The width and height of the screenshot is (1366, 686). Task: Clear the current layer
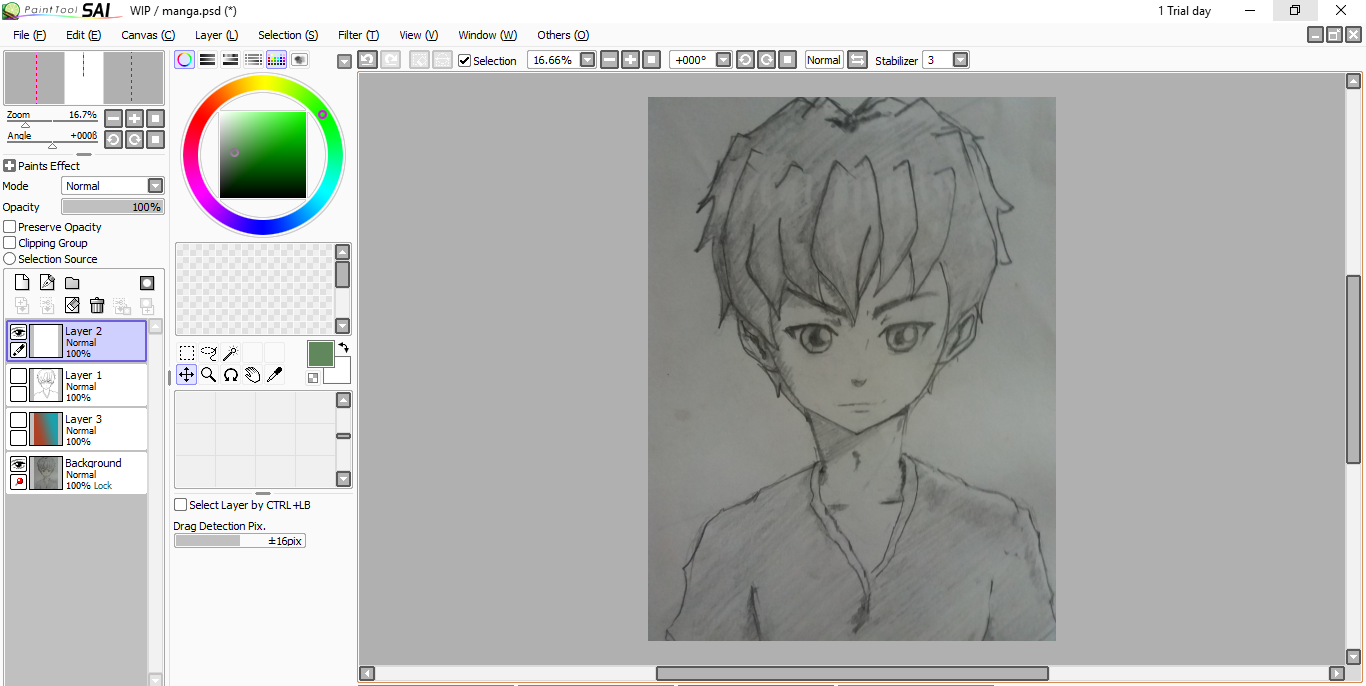(x=72, y=306)
